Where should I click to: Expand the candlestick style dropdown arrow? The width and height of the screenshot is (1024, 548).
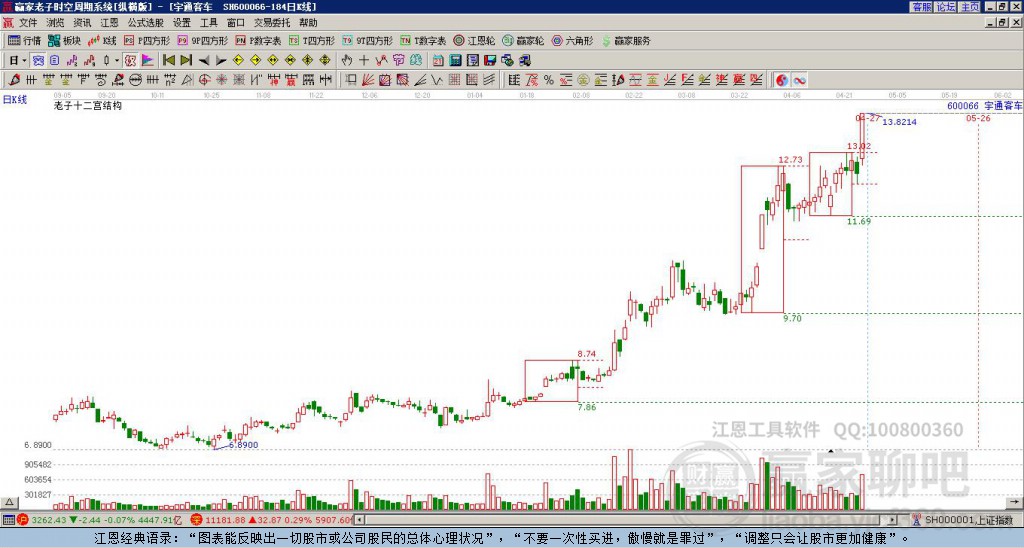[x=117, y=61]
